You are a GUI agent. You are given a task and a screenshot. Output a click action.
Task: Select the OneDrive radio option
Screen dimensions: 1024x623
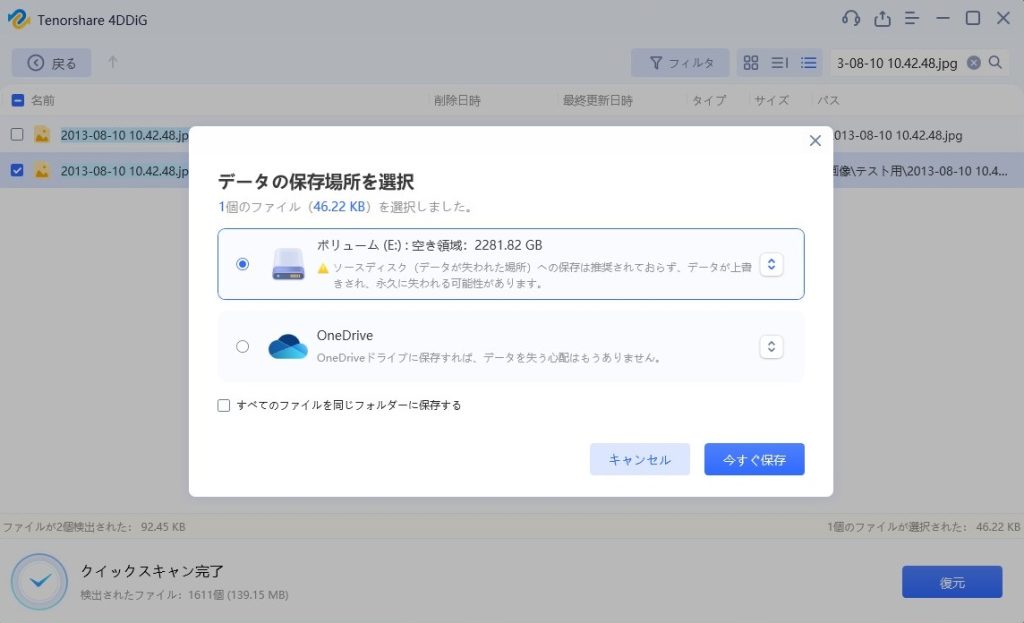click(x=243, y=347)
